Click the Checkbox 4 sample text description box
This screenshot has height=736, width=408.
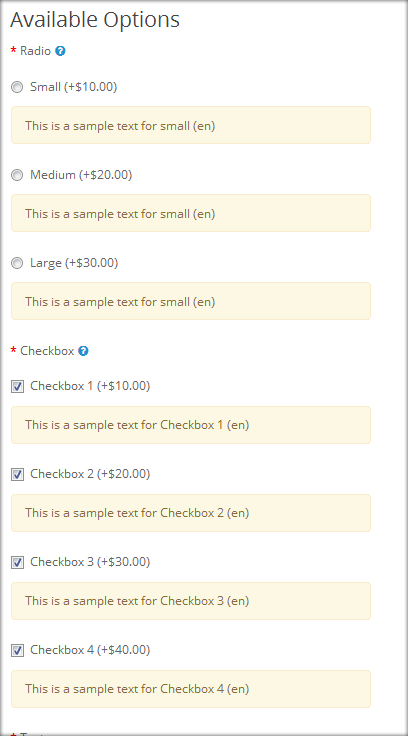click(x=191, y=689)
